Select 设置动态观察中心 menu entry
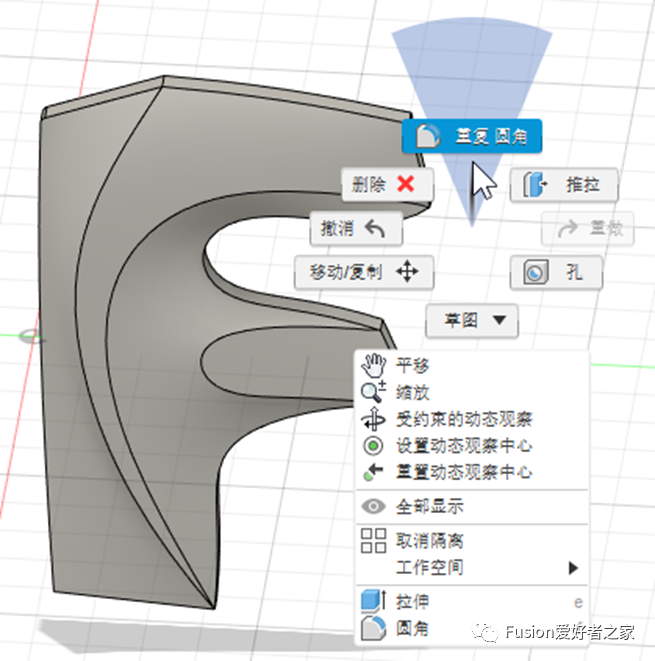Screen dimensions: 655x661 tap(464, 446)
